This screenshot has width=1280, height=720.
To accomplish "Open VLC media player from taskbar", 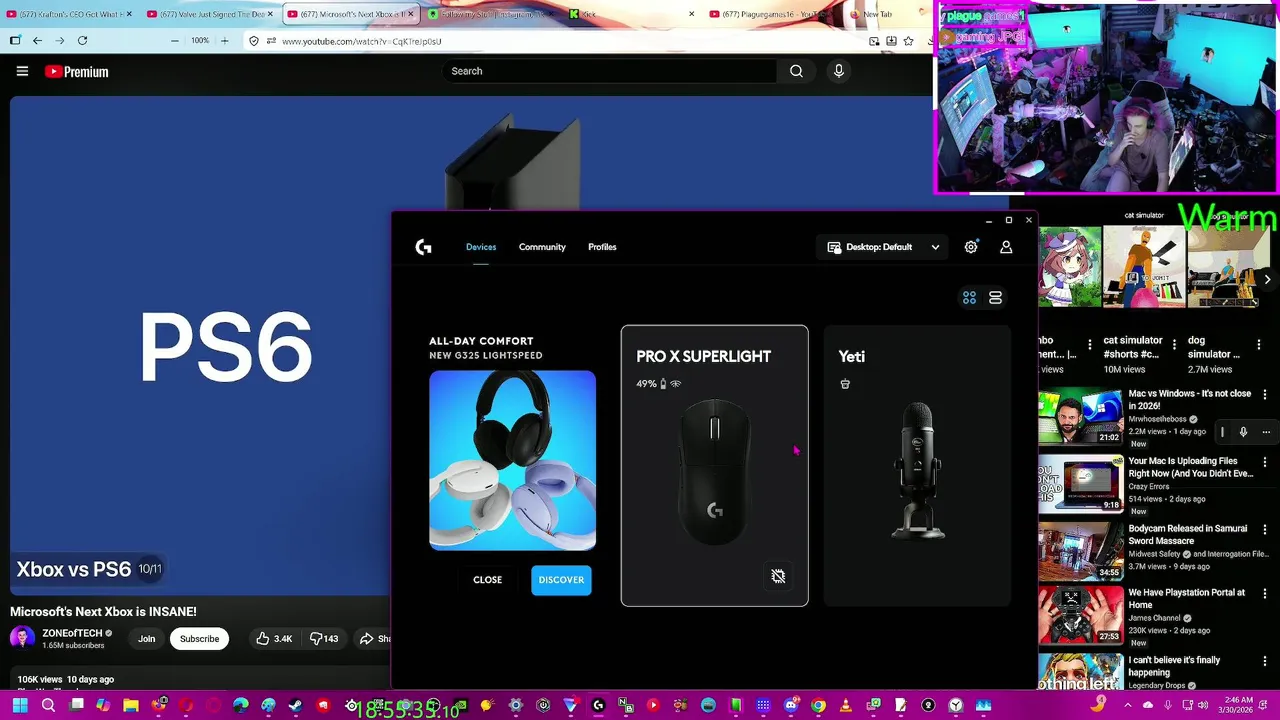I will point(846,705).
